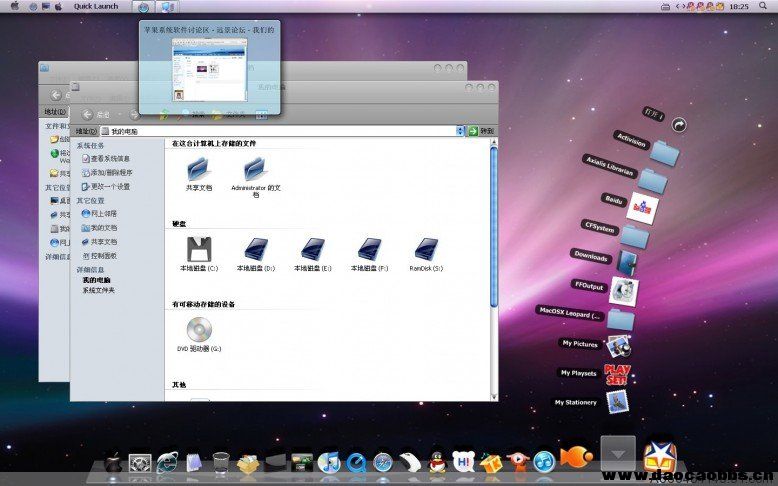Click the green Go button beside address bar
This screenshot has height=486, width=778.
(474, 131)
